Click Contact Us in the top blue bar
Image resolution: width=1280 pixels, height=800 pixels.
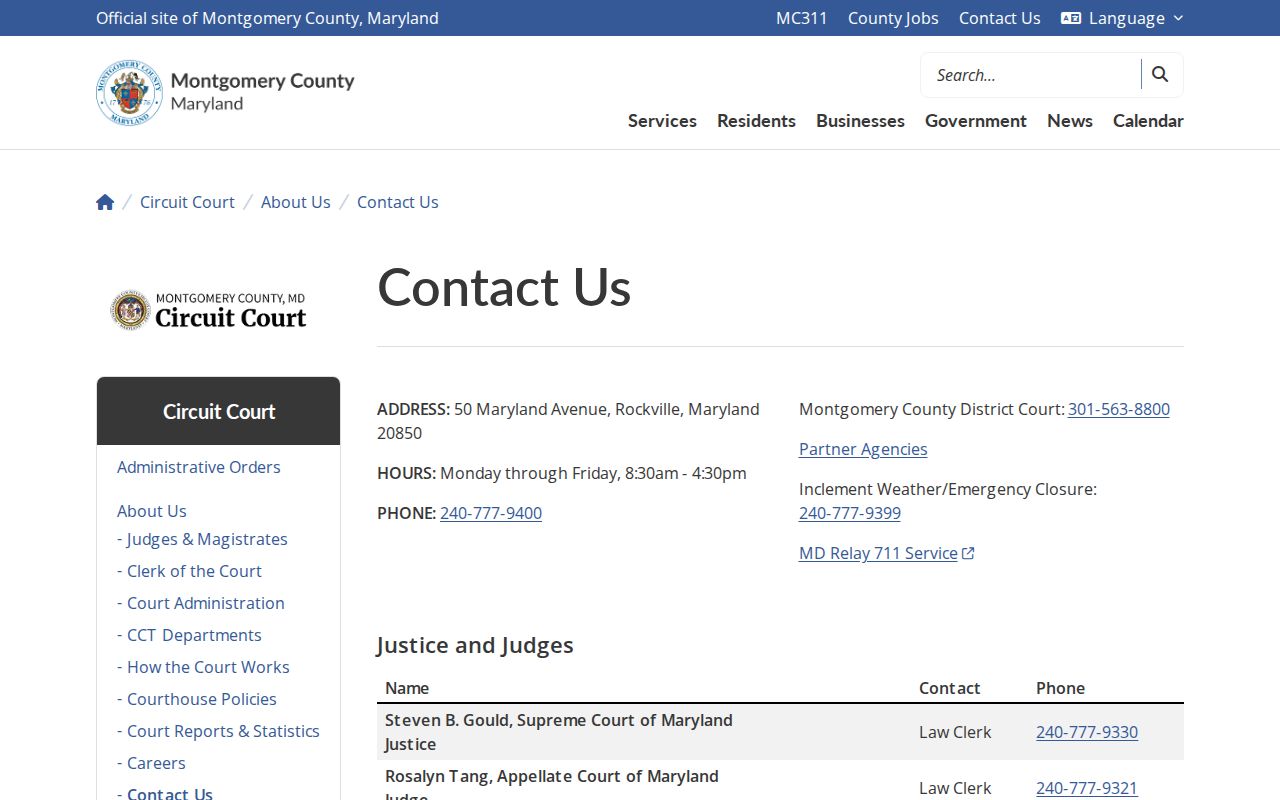point(1000,18)
